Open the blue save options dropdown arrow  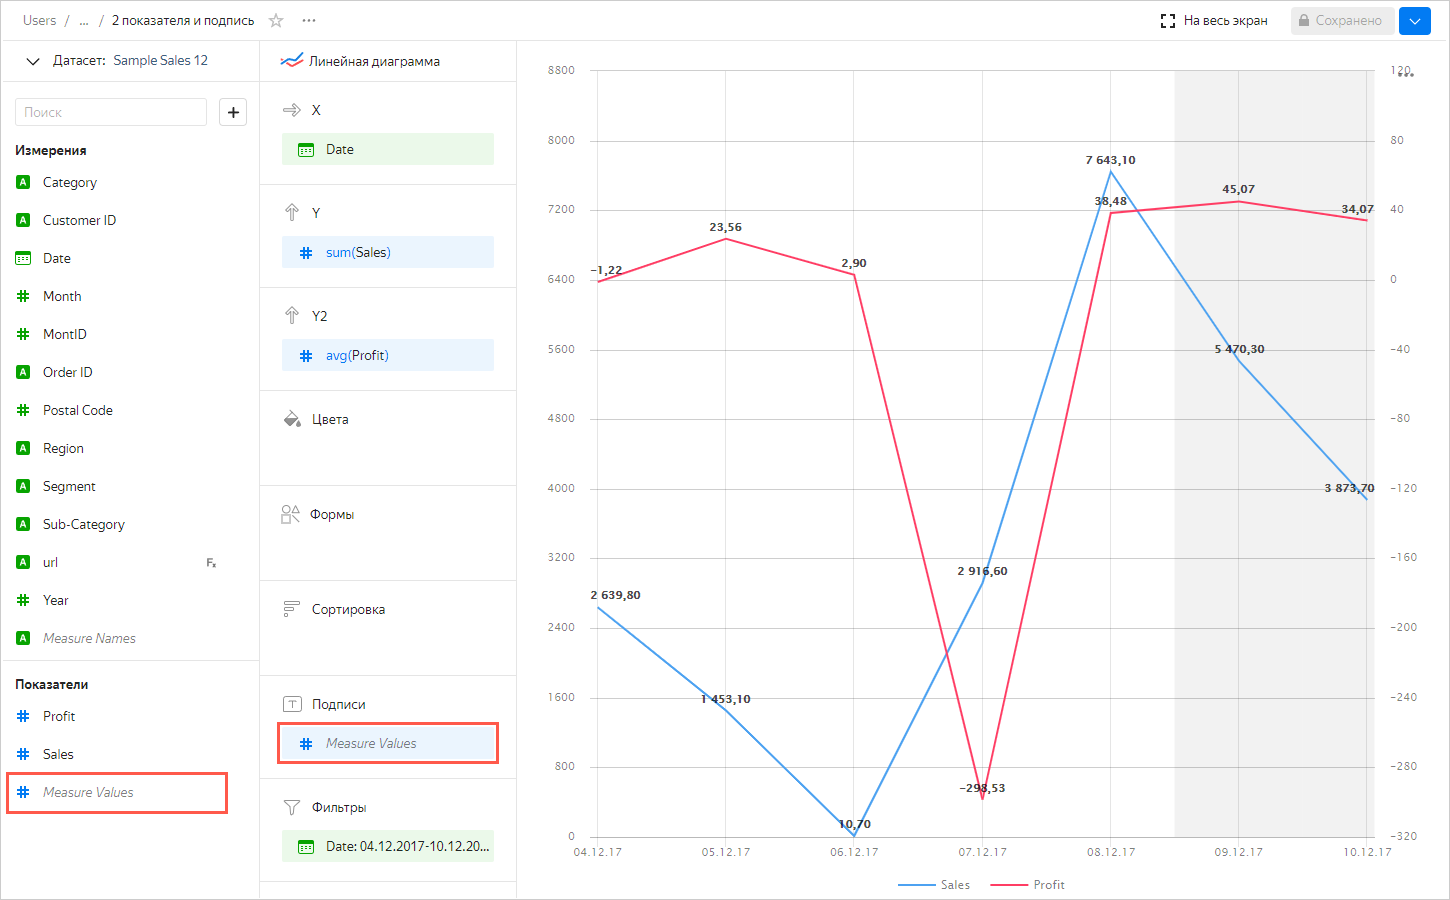point(1414,21)
